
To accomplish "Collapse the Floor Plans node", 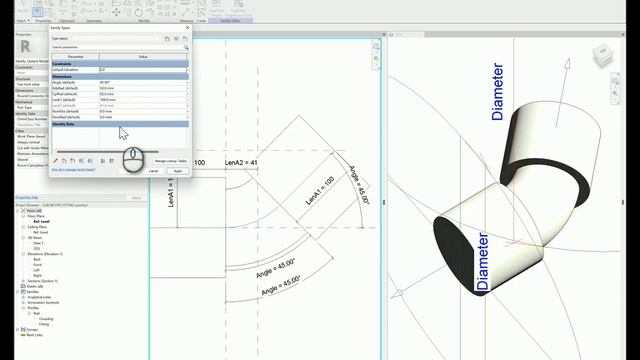I will pos(24,216).
